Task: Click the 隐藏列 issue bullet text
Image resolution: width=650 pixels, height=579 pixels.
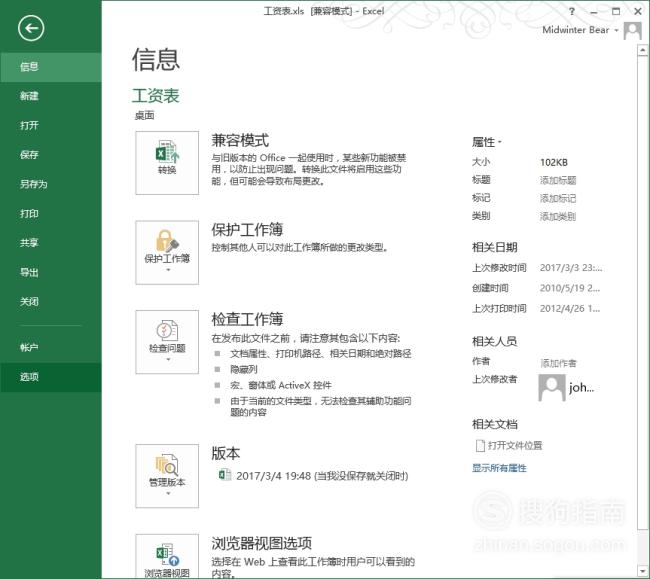Action: [x=244, y=369]
